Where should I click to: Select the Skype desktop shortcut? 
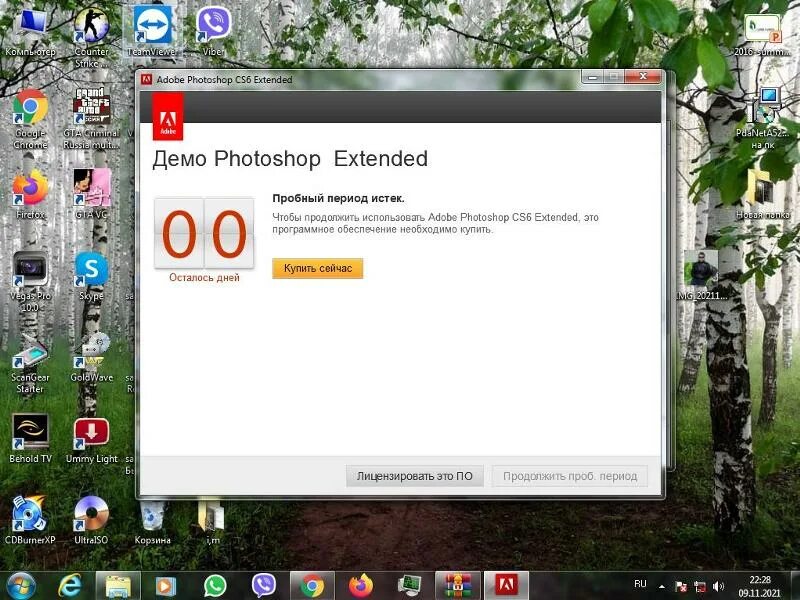pyautogui.click(x=91, y=276)
